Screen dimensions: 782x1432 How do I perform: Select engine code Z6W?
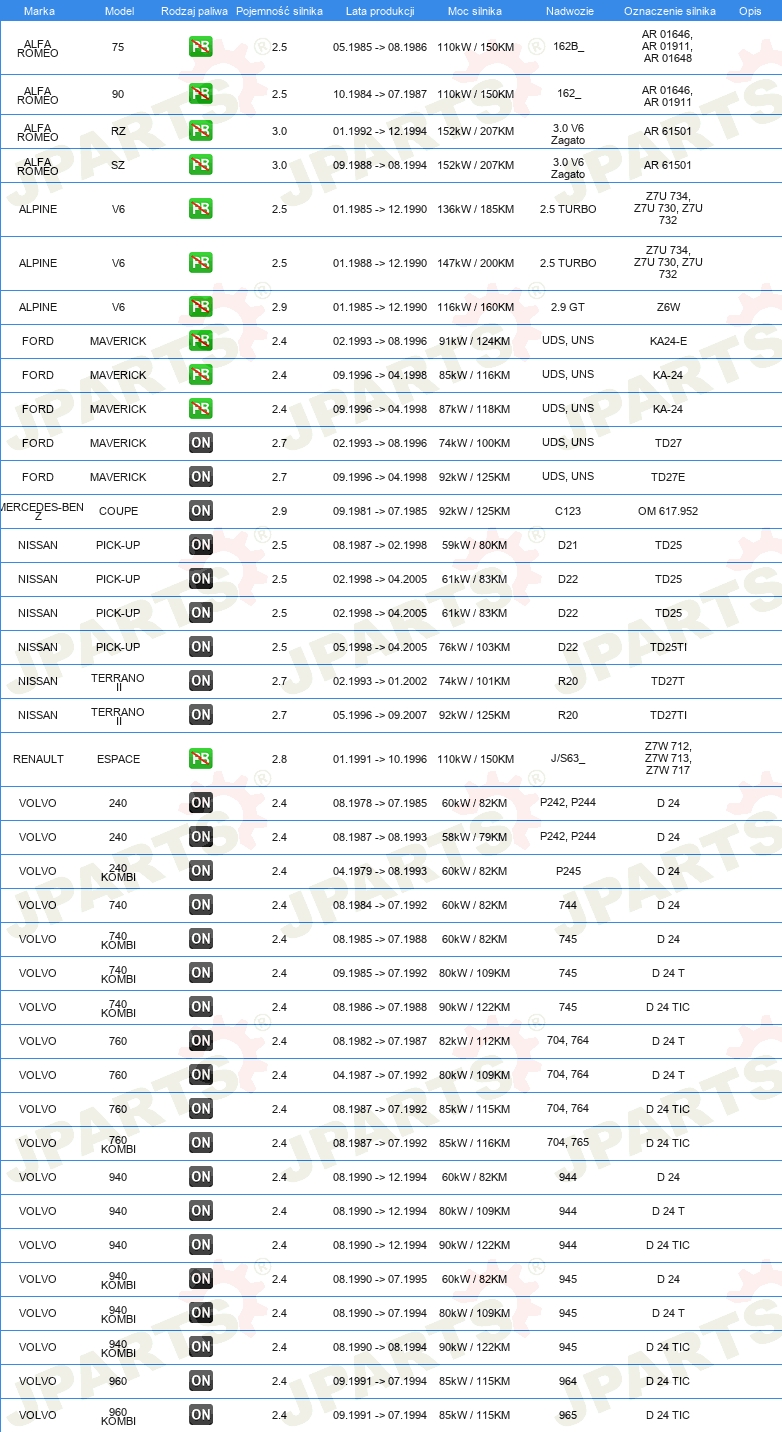[668, 307]
